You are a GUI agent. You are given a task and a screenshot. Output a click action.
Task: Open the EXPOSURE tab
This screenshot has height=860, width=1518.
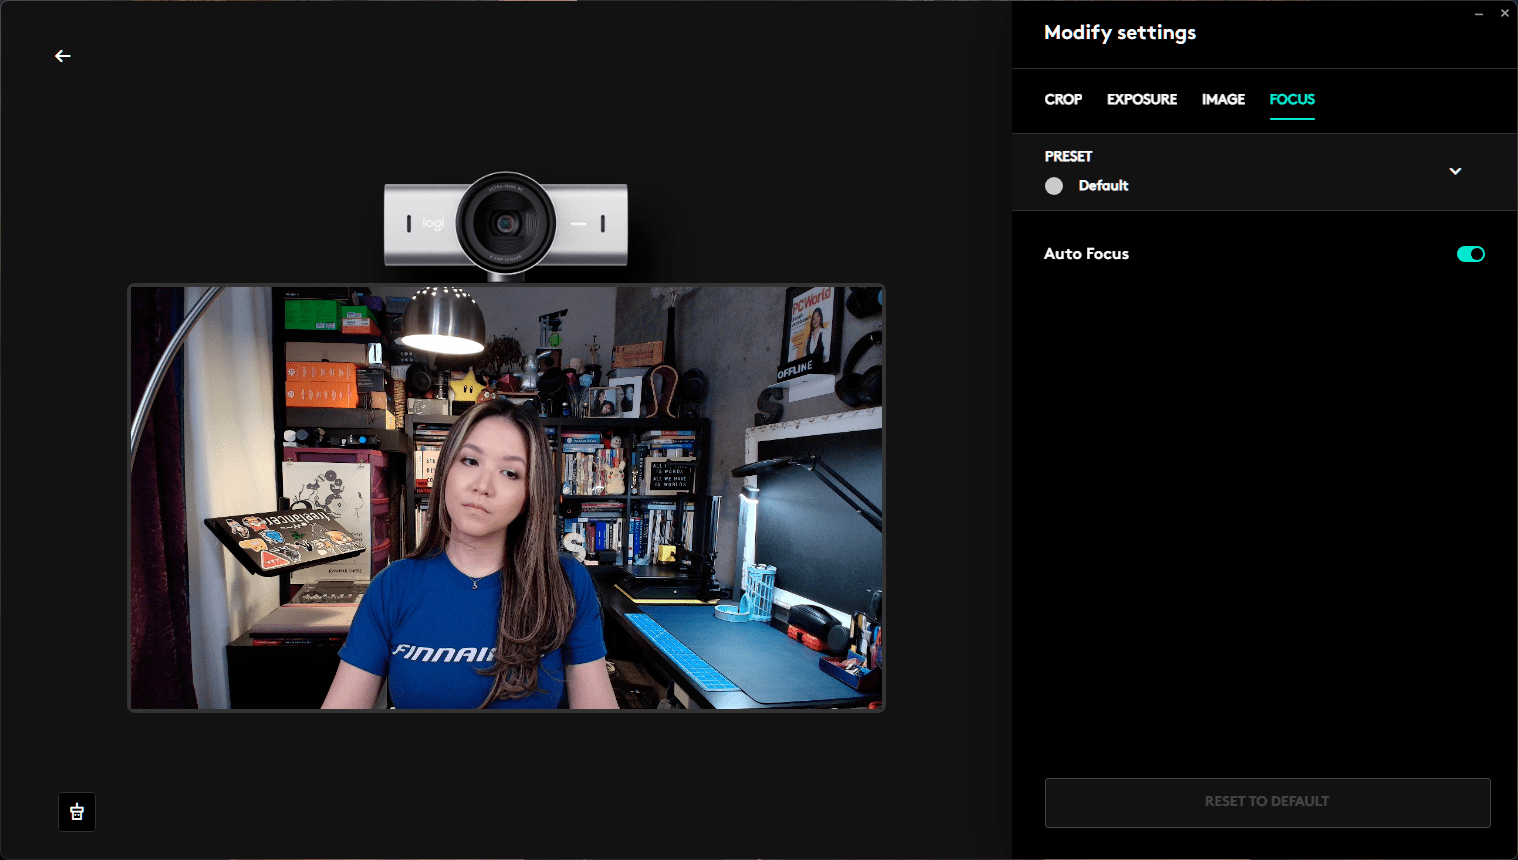pyautogui.click(x=1142, y=99)
